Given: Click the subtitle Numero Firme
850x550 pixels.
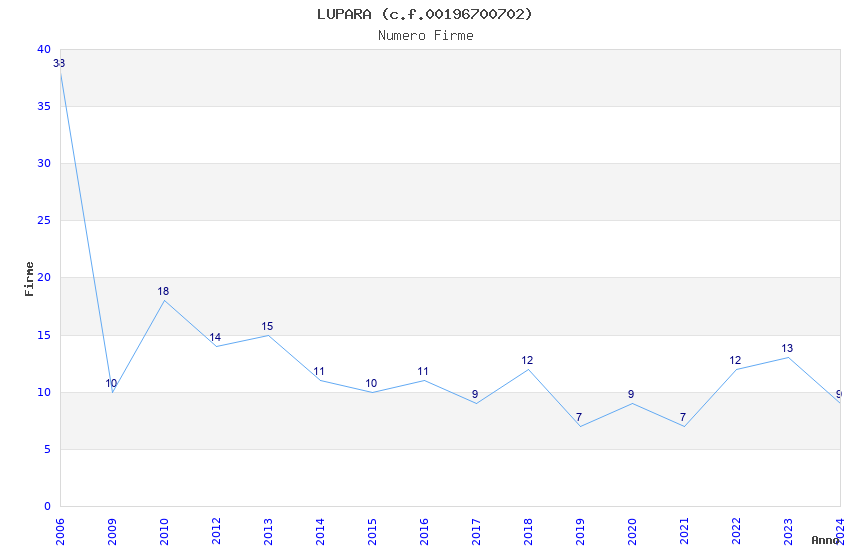Looking at the screenshot, I should click(x=426, y=35).
